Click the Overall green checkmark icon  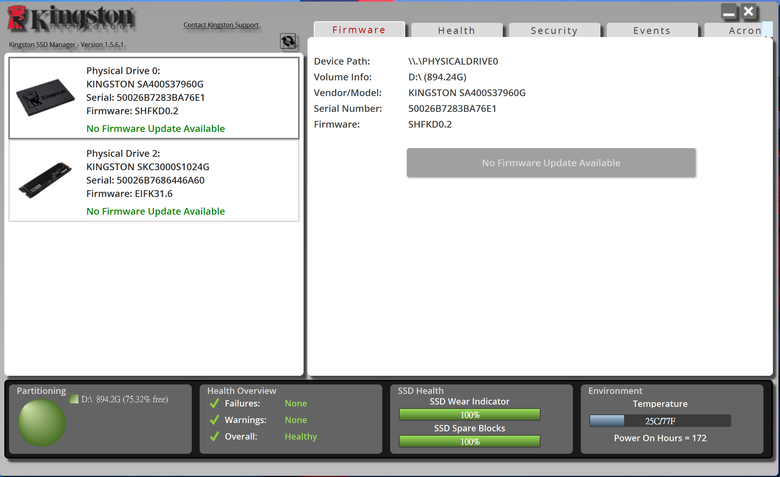point(214,436)
